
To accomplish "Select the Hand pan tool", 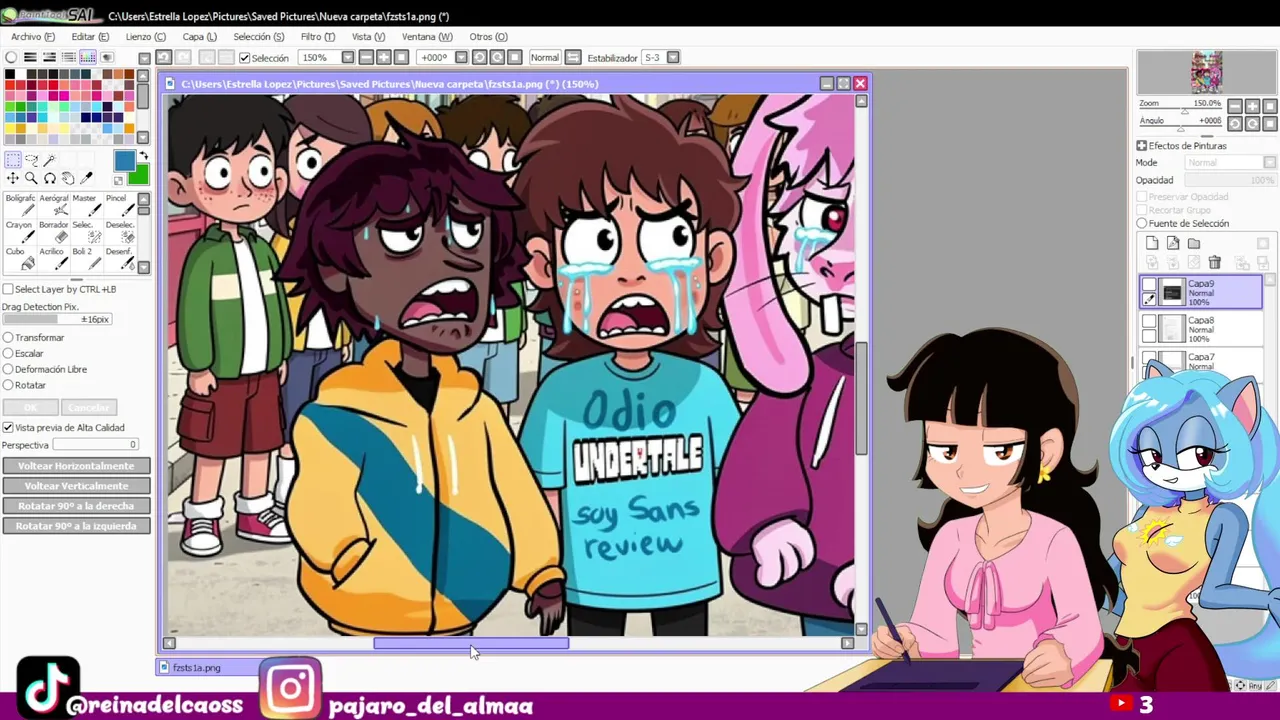I will (67, 178).
